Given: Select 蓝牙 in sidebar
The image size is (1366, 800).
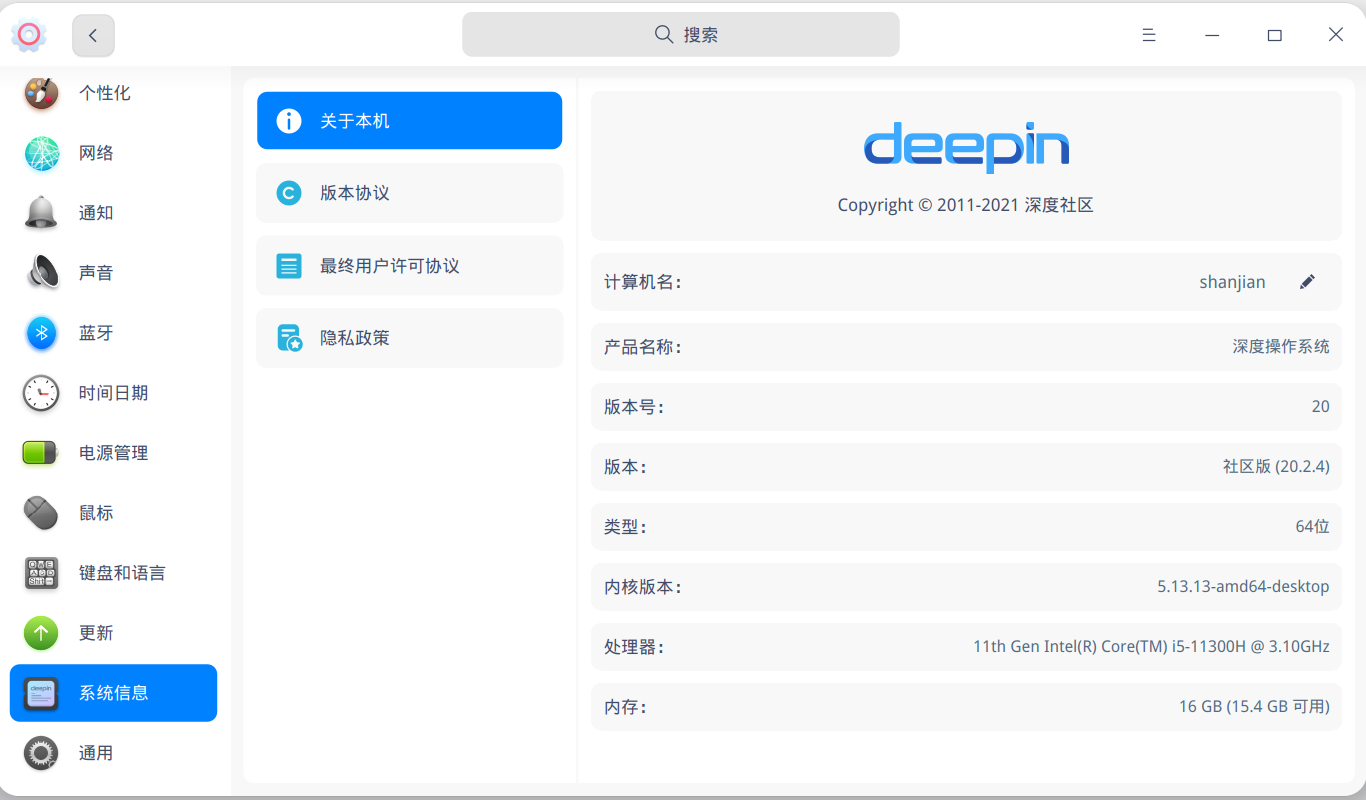Looking at the screenshot, I should [x=113, y=333].
